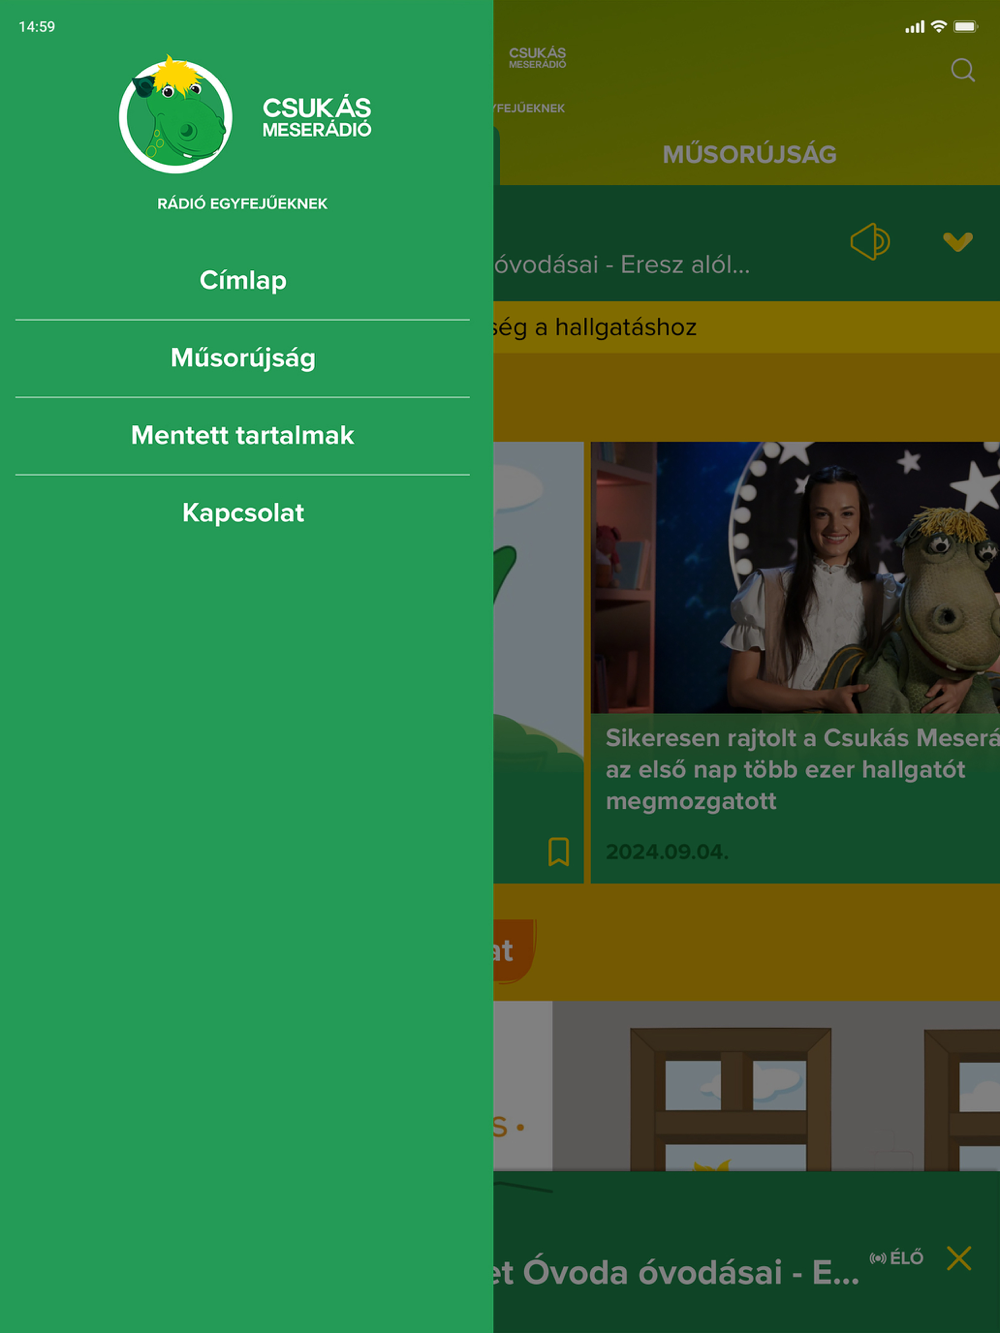Close the bottom player with X

coord(959,1258)
